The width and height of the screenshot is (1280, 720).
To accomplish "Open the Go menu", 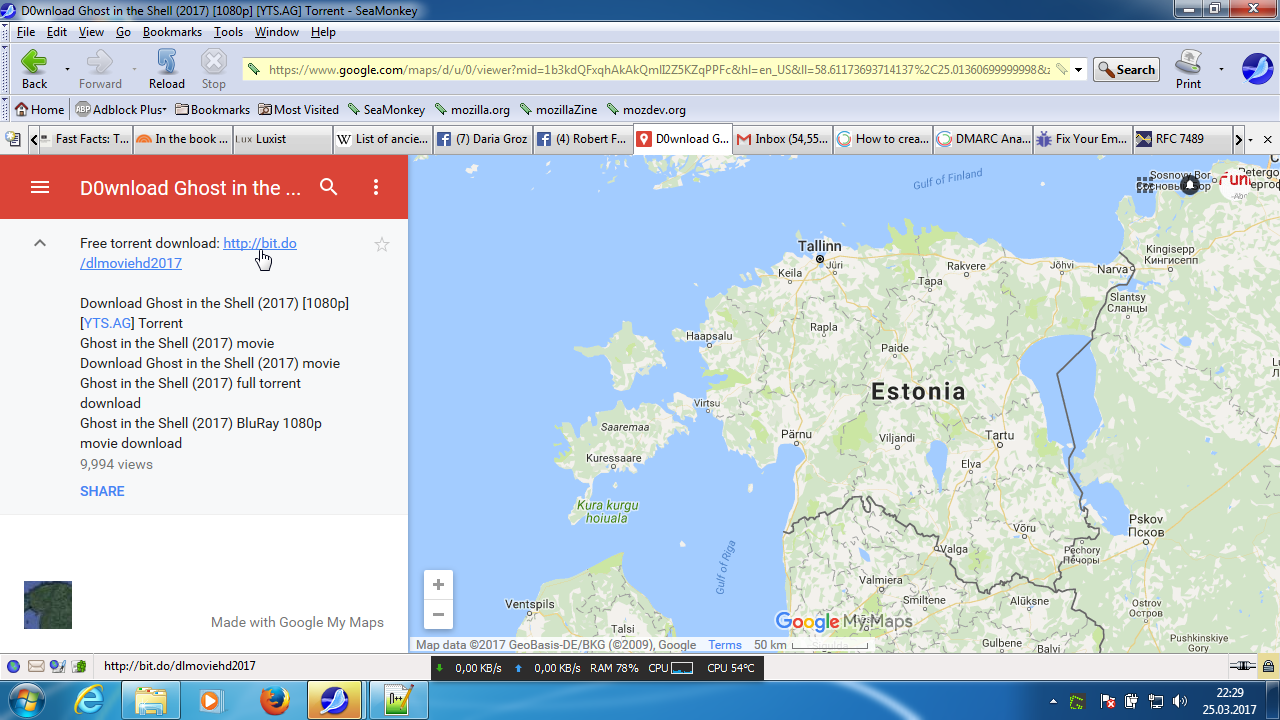I will 123,32.
